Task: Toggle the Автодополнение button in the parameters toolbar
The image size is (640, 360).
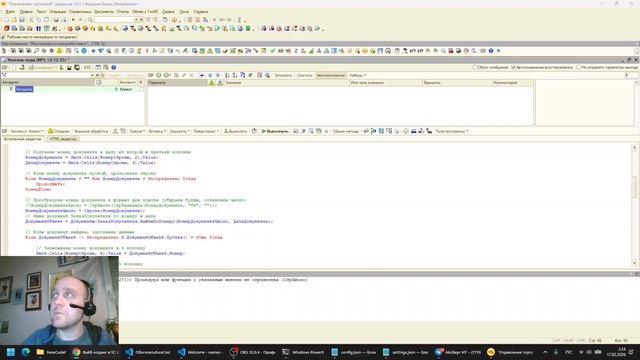Action: click(x=331, y=75)
